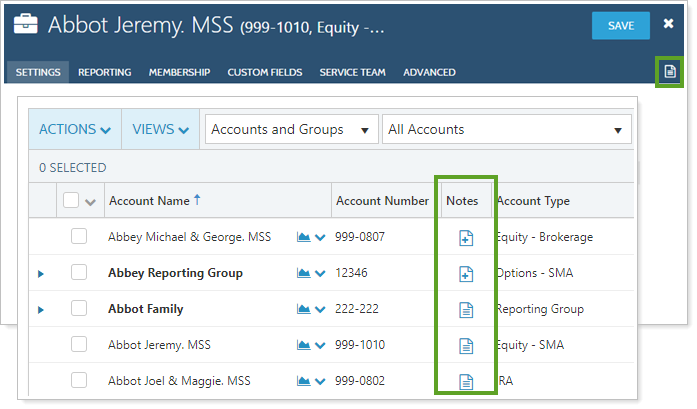The height and width of the screenshot is (409, 697).
Task: Toggle the select-all checkbox in header
Action: (71, 200)
